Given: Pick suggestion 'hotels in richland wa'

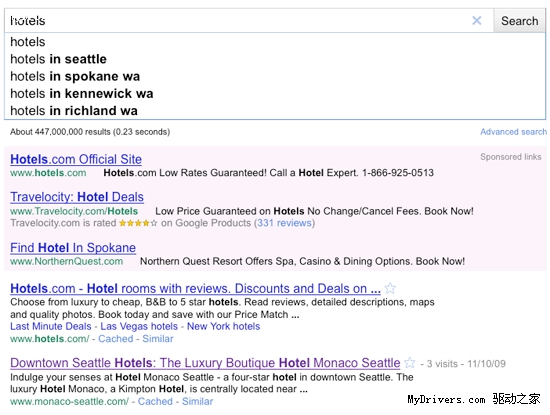Looking at the screenshot, I should (74, 111).
